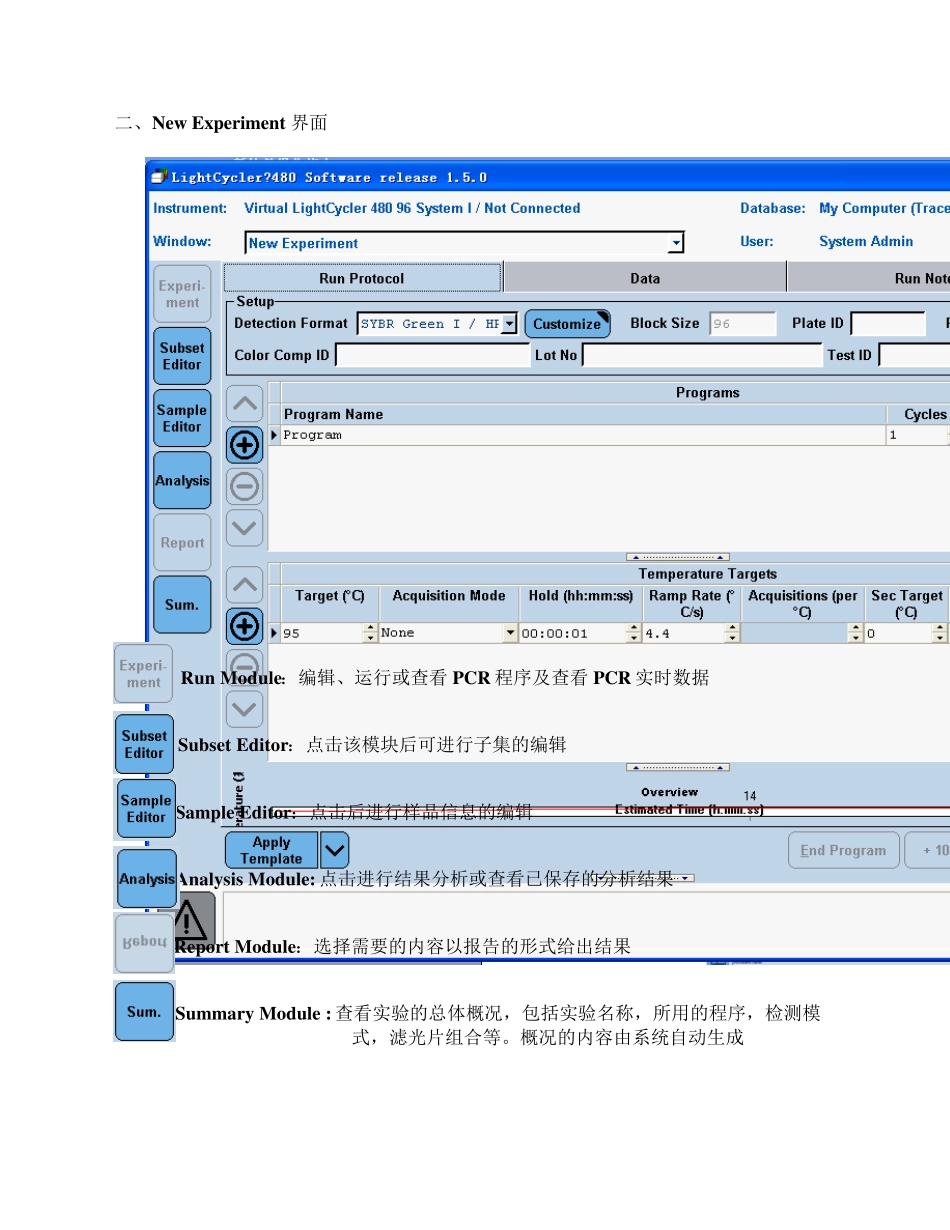The image size is (950, 1230).
Task: Click the Color Comp ID field
Action: 432,355
